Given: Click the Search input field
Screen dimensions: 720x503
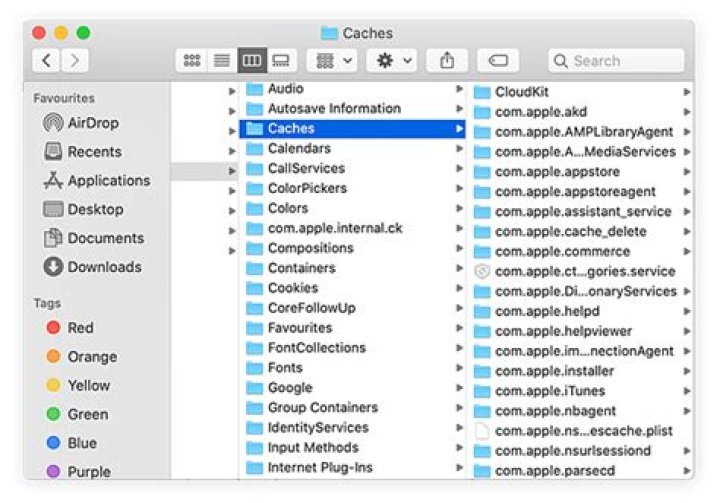Looking at the screenshot, I should click(625, 61).
